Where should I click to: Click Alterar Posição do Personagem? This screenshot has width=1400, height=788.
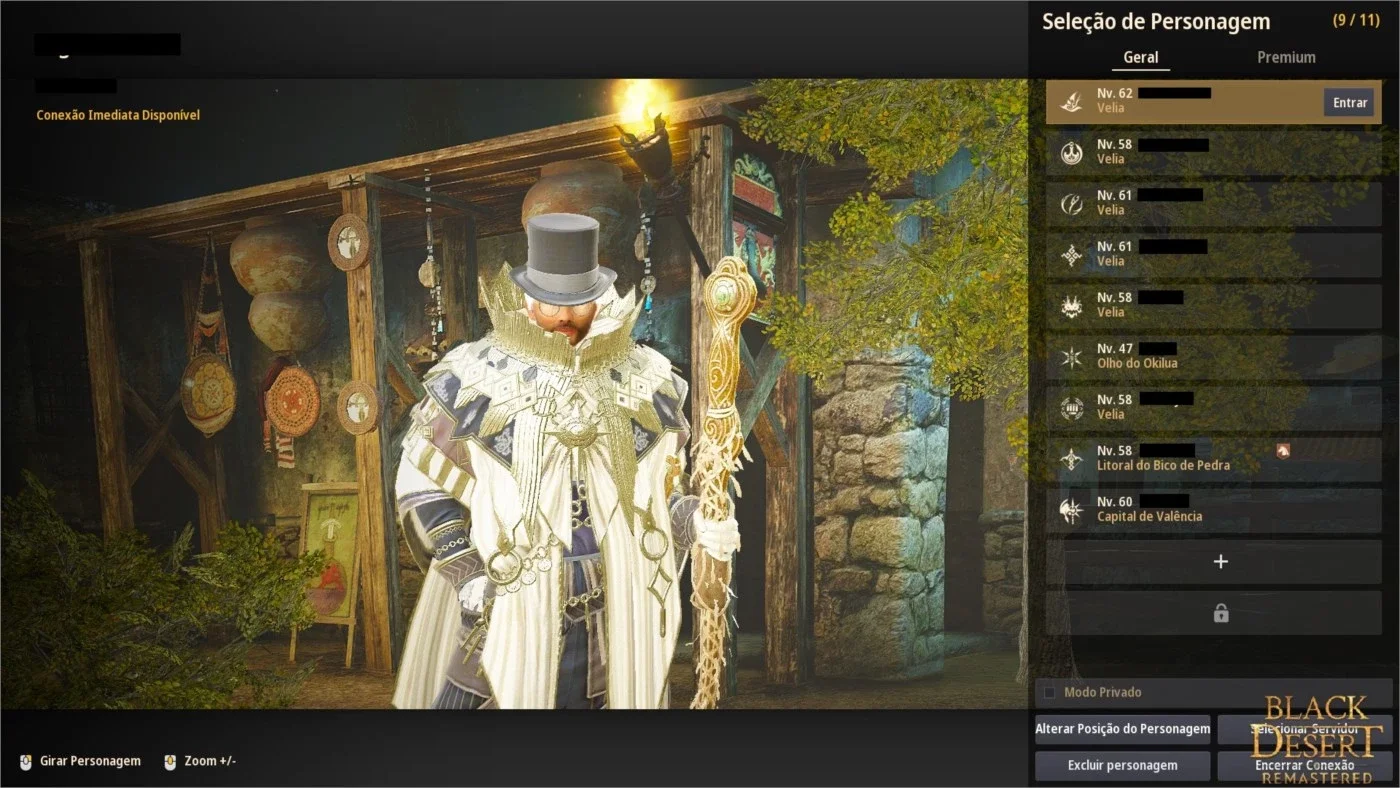[x=1122, y=729]
